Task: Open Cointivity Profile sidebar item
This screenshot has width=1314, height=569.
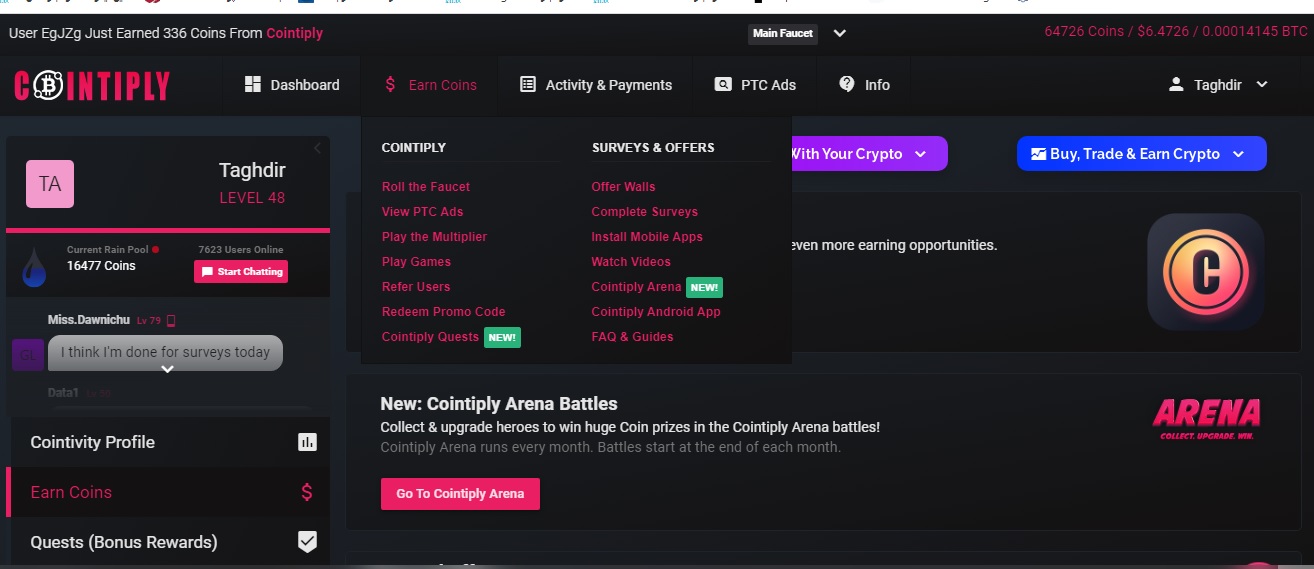Action: click(168, 442)
